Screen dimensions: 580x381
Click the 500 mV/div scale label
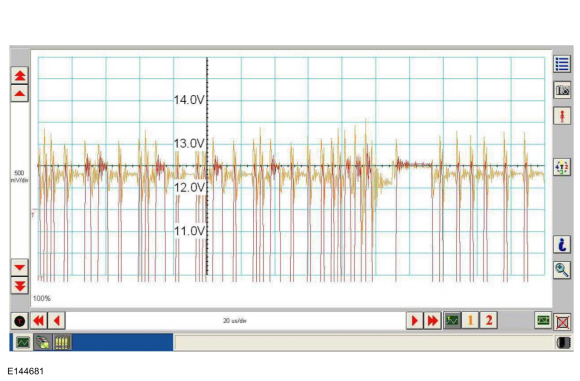[19, 176]
